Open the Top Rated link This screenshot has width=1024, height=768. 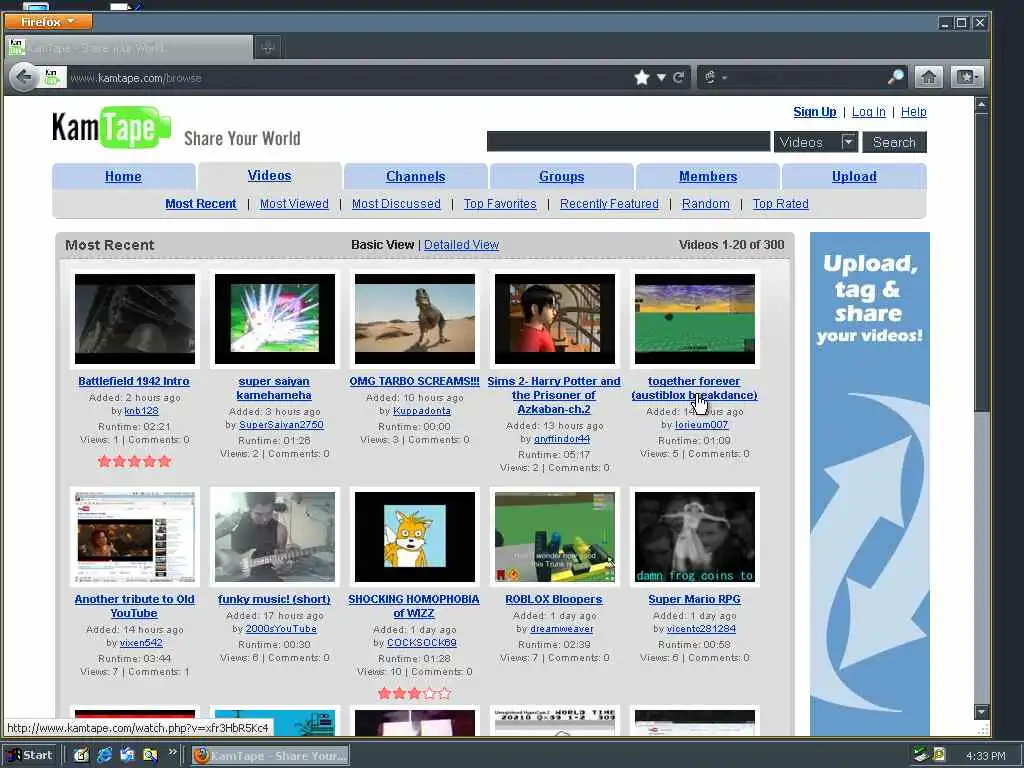[x=780, y=204]
